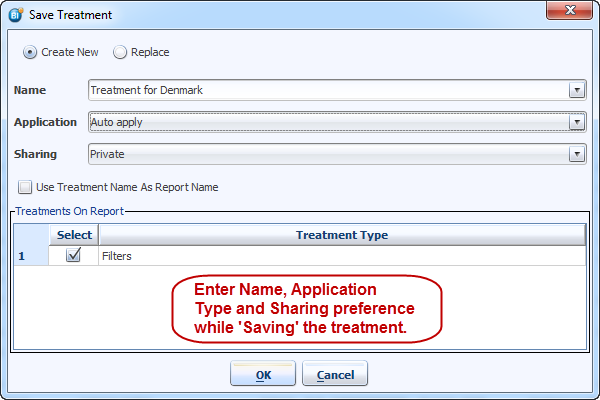The height and width of the screenshot is (400, 600).
Task: Click the Treatment Type column header
Action: (x=341, y=235)
